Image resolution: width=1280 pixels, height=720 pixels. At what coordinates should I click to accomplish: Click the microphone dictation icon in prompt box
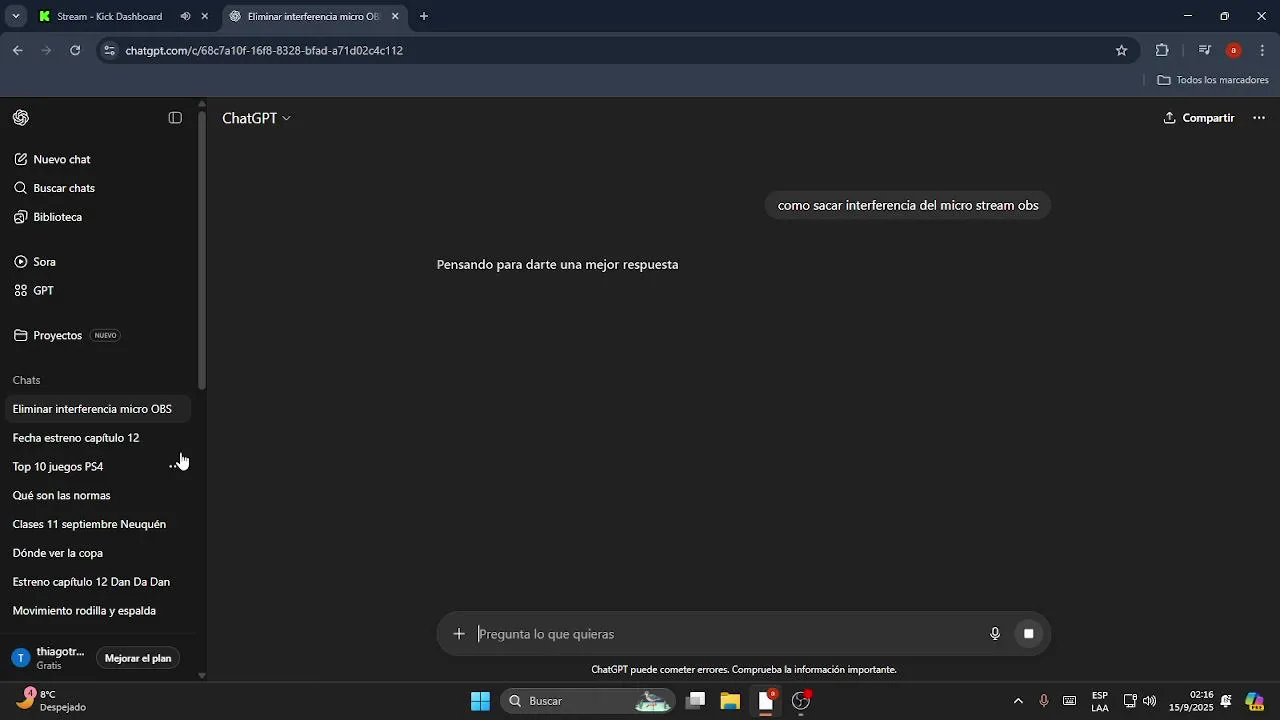995,634
